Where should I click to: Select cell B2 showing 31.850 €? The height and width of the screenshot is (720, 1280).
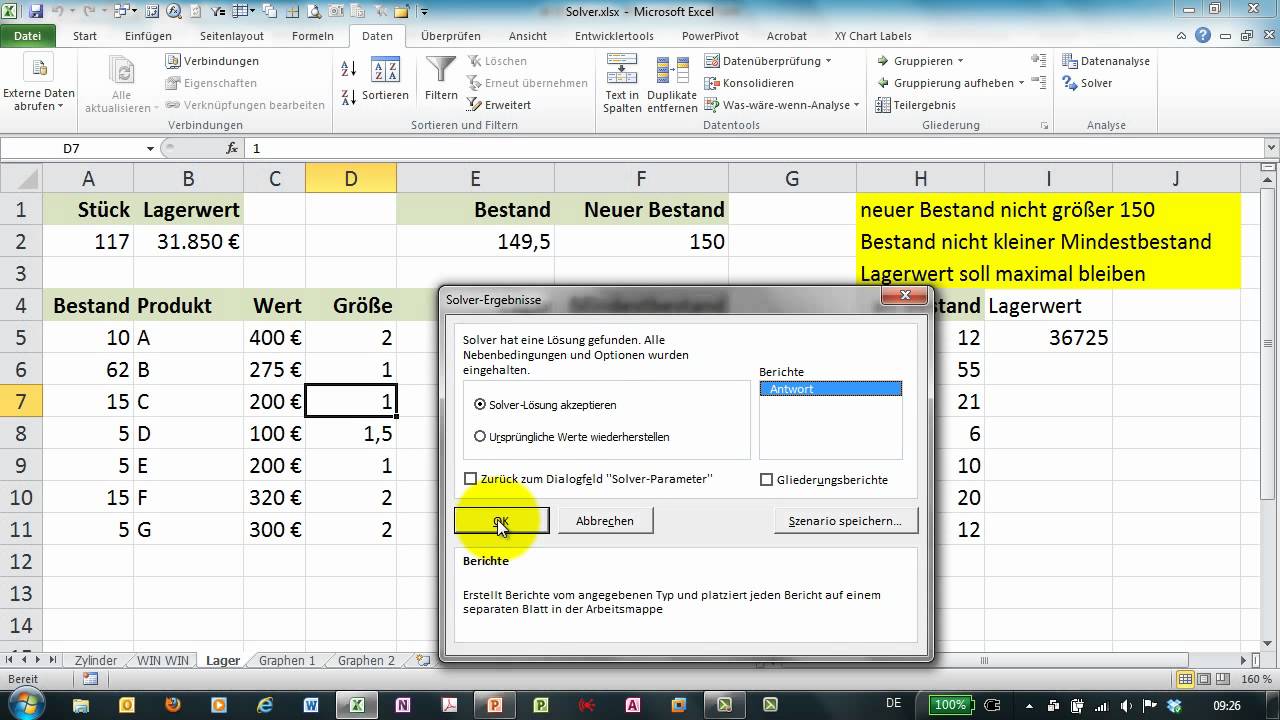(188, 242)
